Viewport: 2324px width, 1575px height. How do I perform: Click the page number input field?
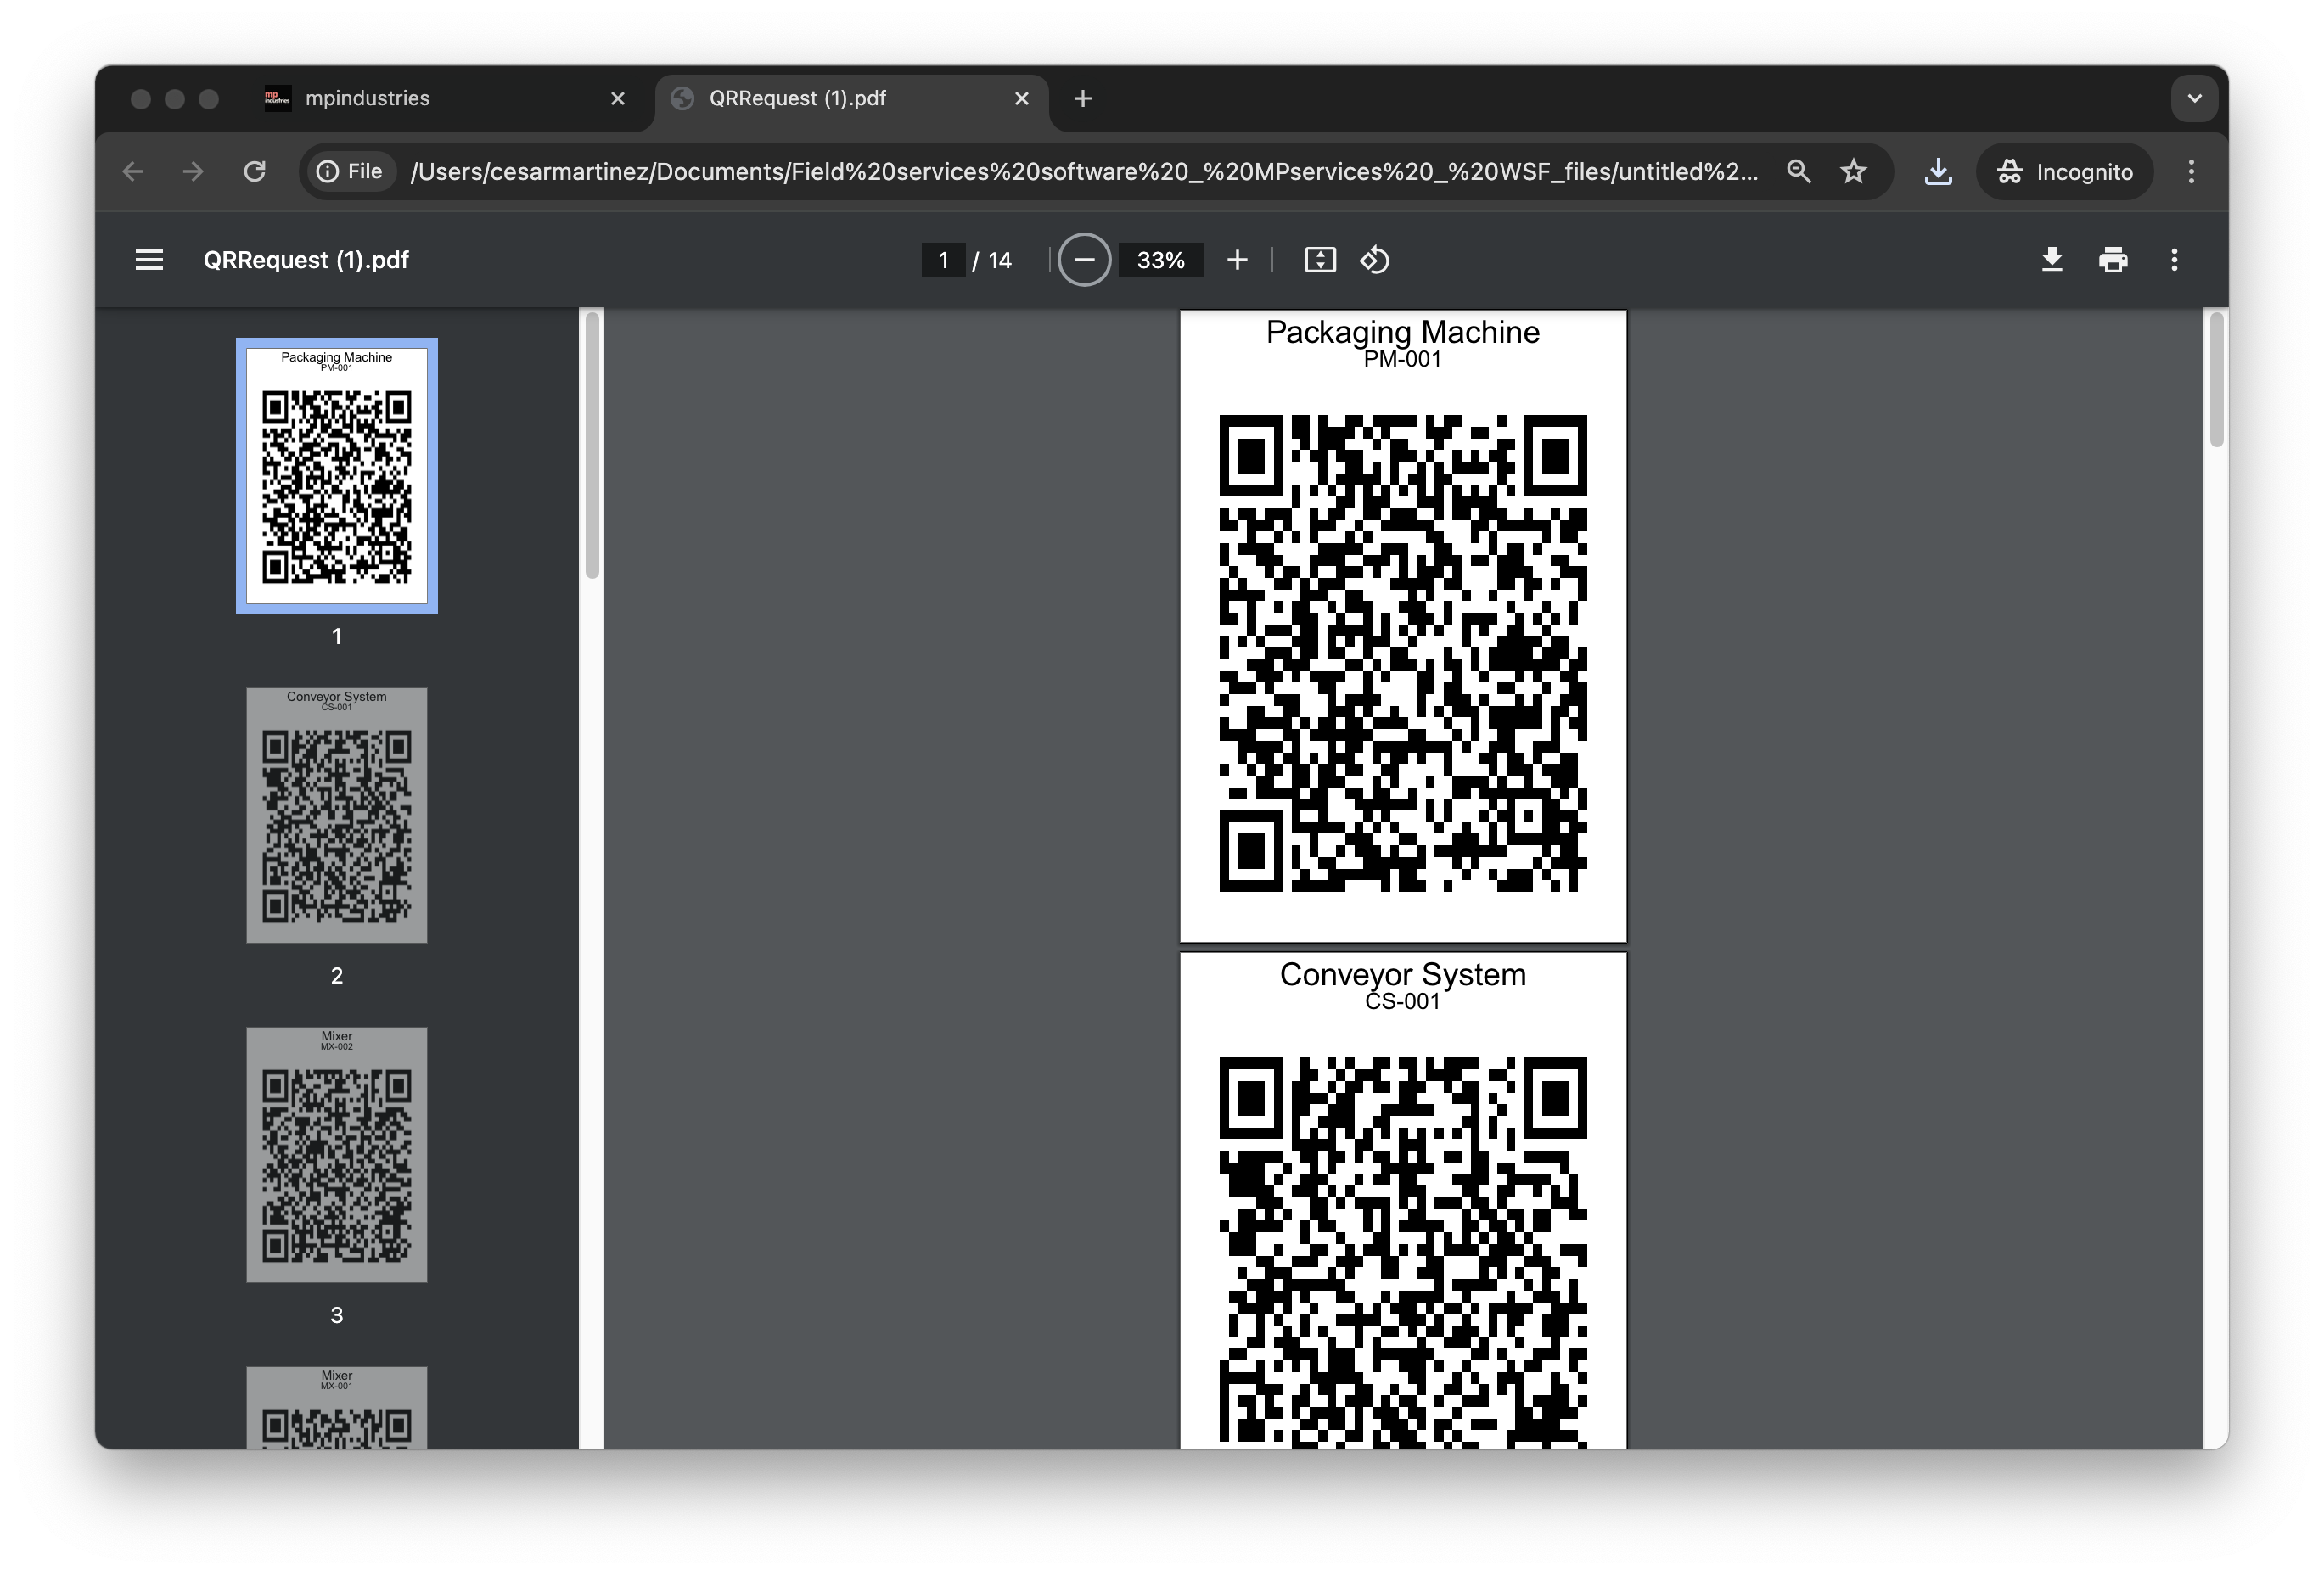[942, 260]
